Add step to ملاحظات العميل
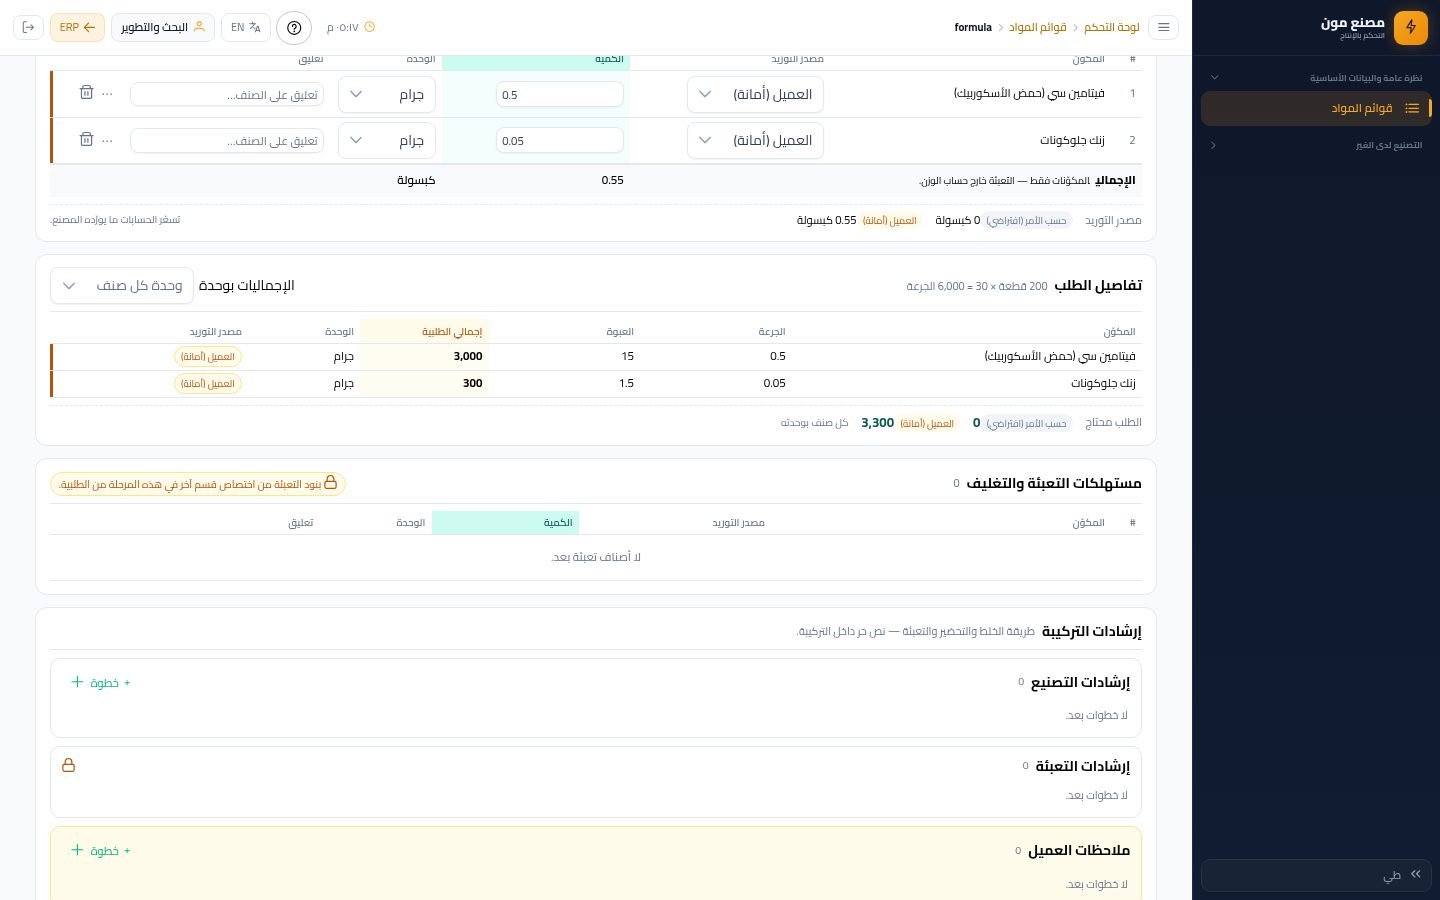 [x=101, y=850]
